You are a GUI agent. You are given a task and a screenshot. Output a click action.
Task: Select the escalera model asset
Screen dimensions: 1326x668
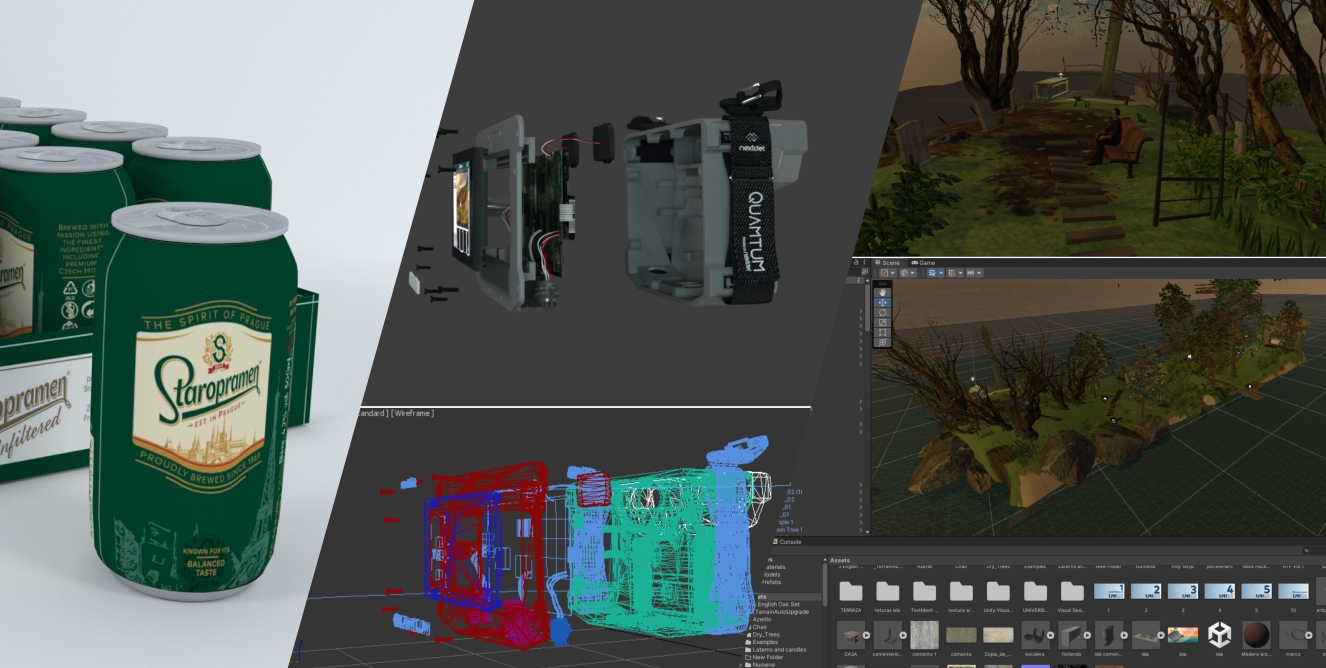click(1033, 636)
